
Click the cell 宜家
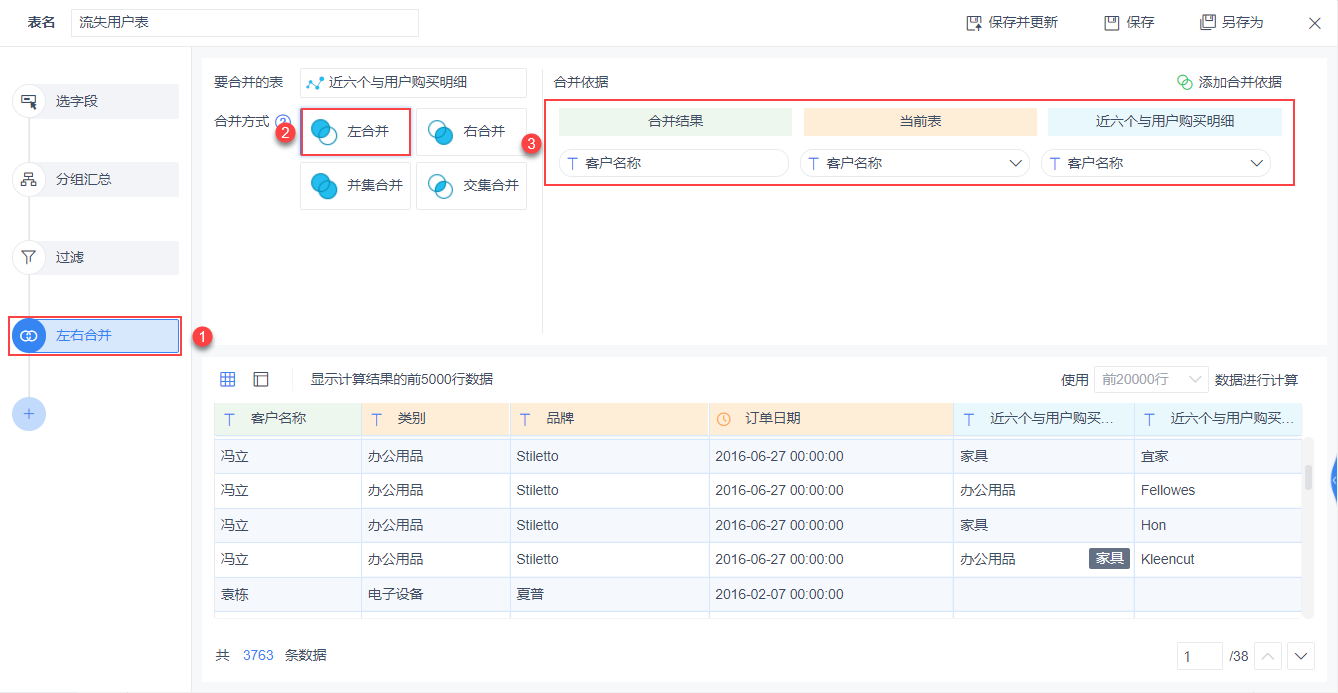pyautogui.click(x=1218, y=456)
